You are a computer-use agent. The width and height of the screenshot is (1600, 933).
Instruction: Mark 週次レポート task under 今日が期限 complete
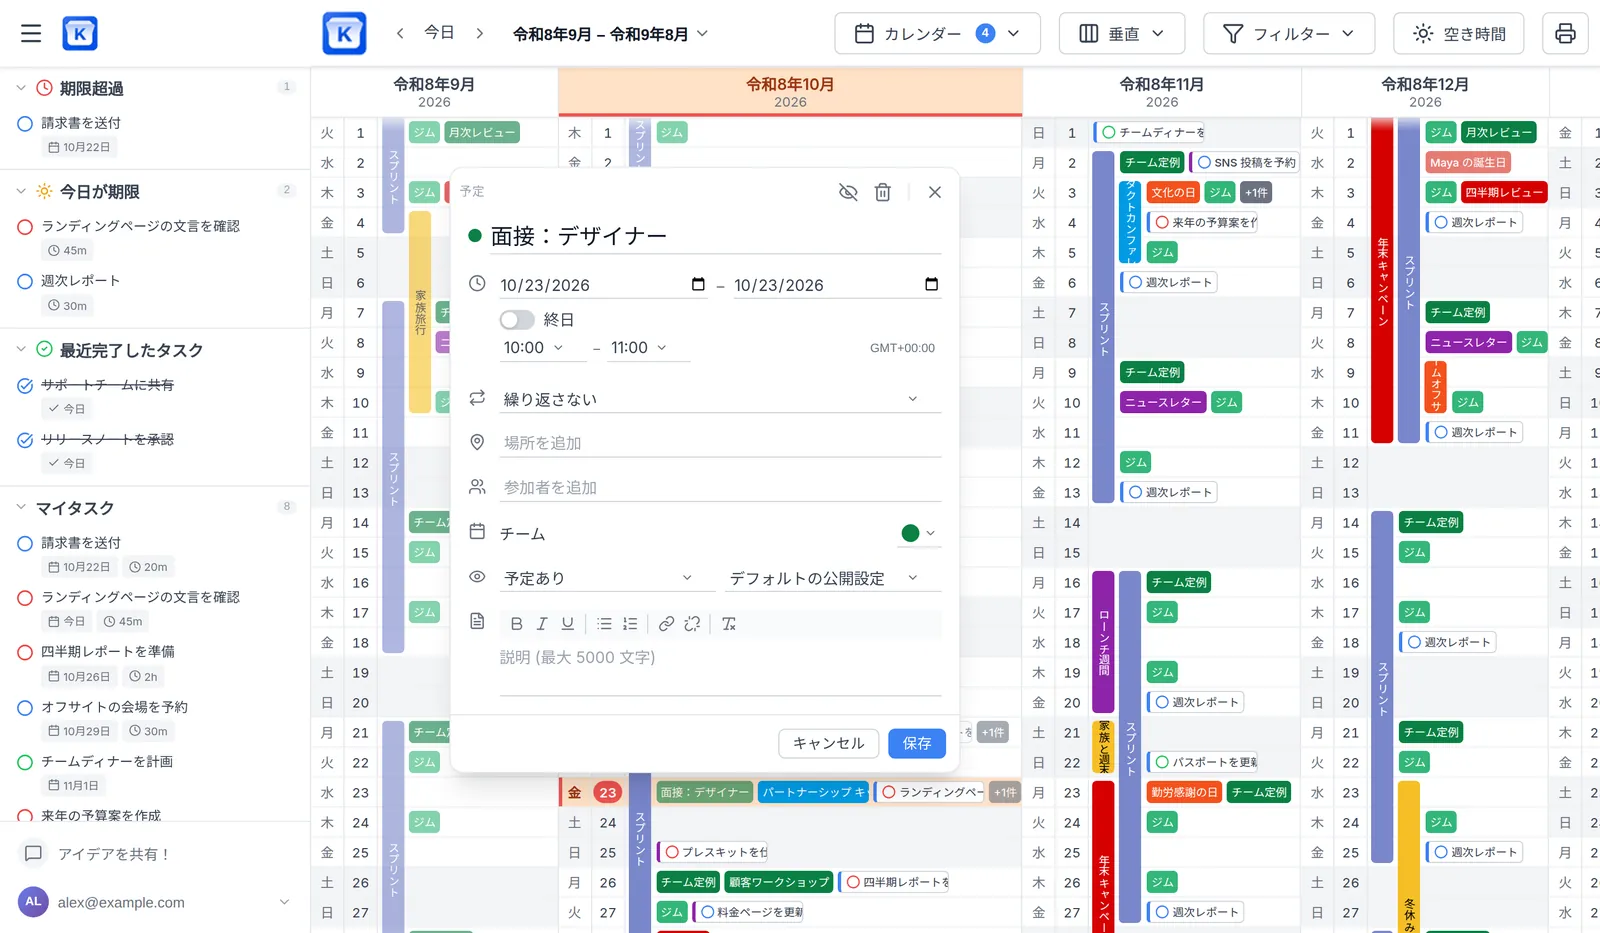[25, 281]
